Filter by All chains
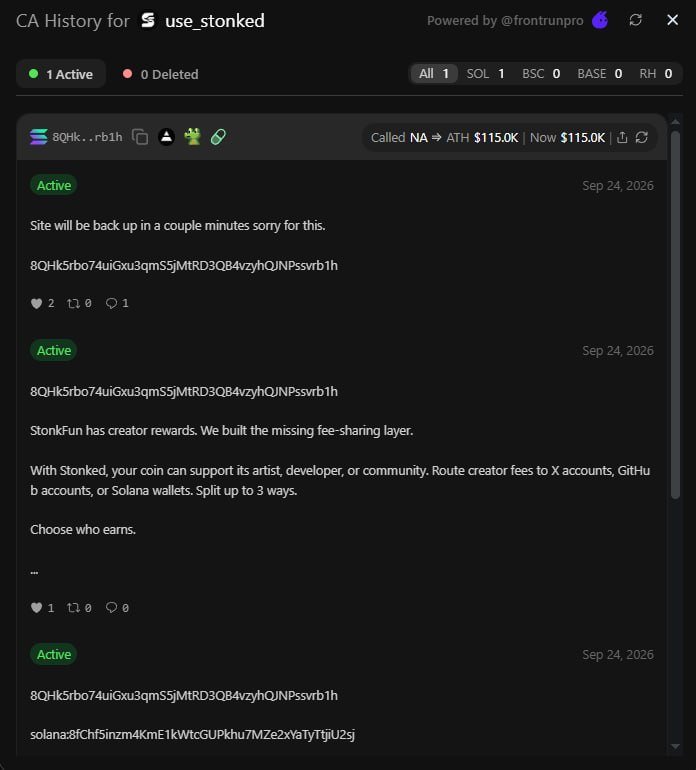Image resolution: width=696 pixels, height=770 pixels. click(434, 74)
